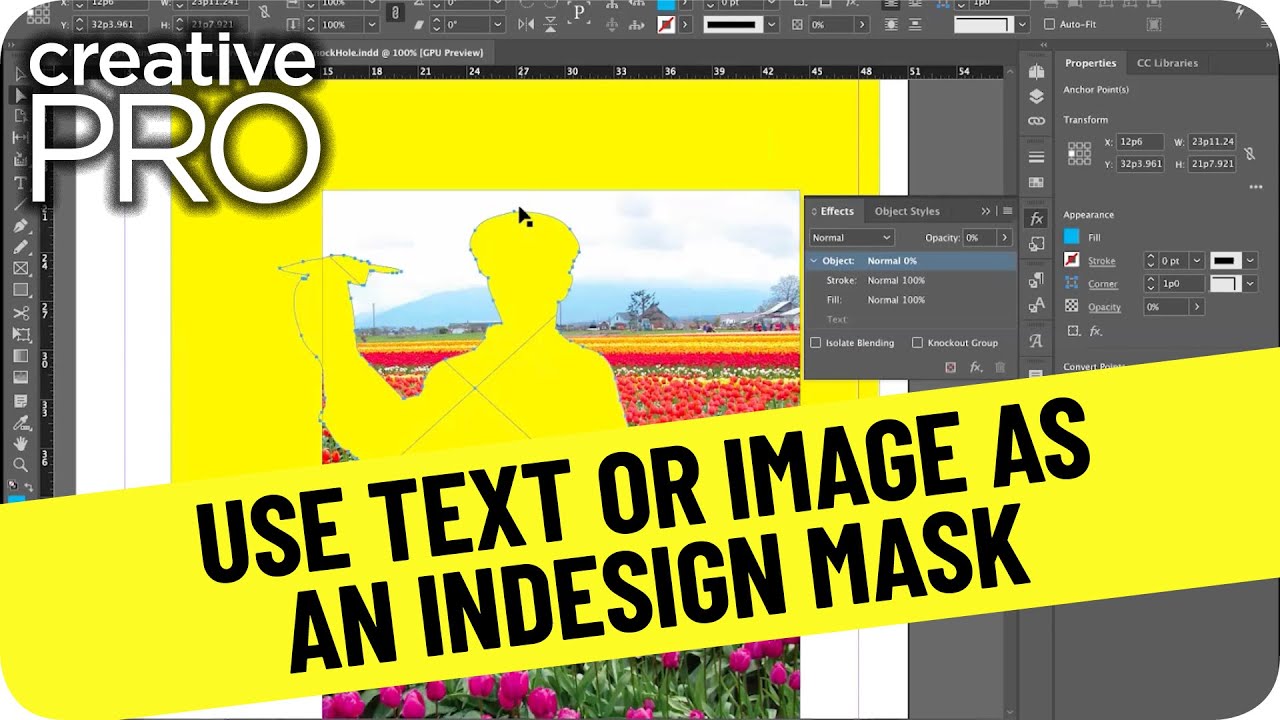Select the Effects panel tab
Viewport: 1280px width, 720px height.
(837, 211)
